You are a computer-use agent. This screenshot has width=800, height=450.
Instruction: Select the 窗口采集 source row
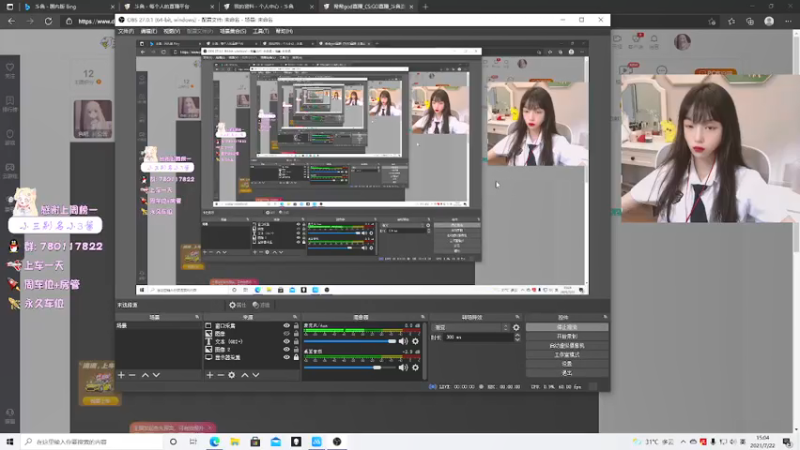[x=251, y=326]
